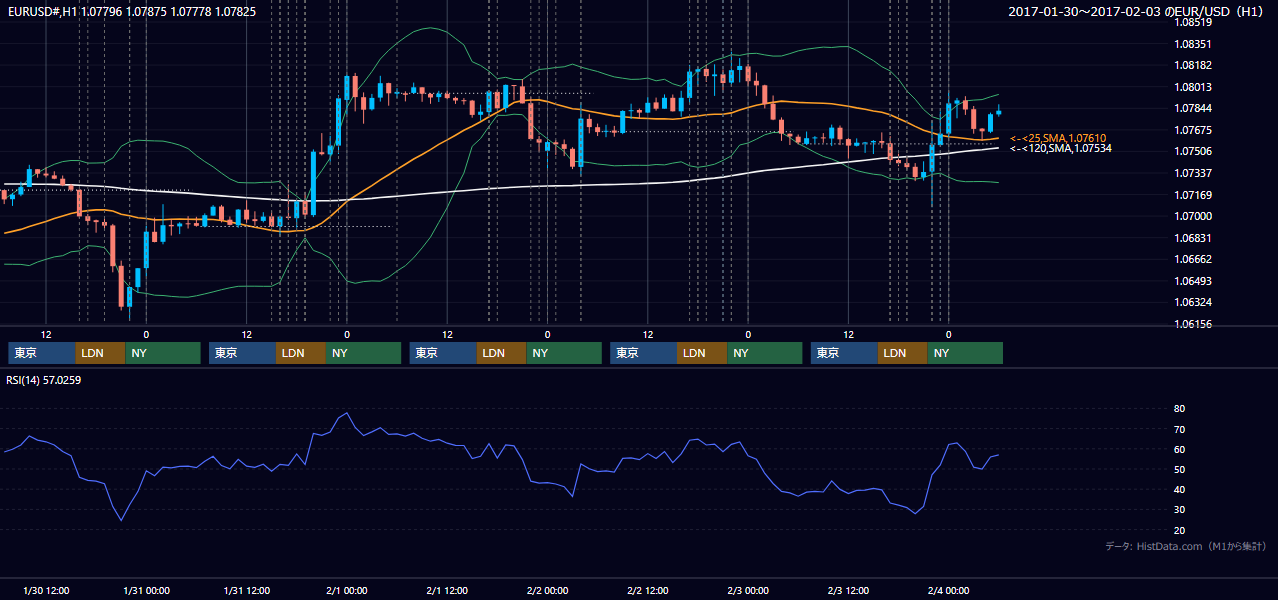
Task: Click the 2/2 00:00 time axis label
Action: (x=547, y=590)
